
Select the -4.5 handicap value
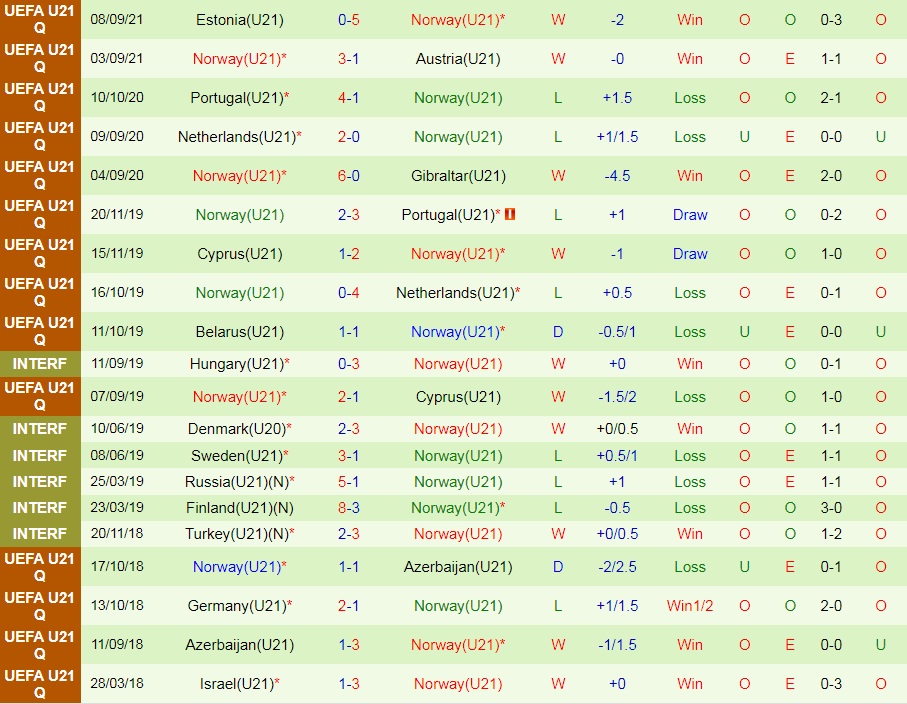pos(617,176)
